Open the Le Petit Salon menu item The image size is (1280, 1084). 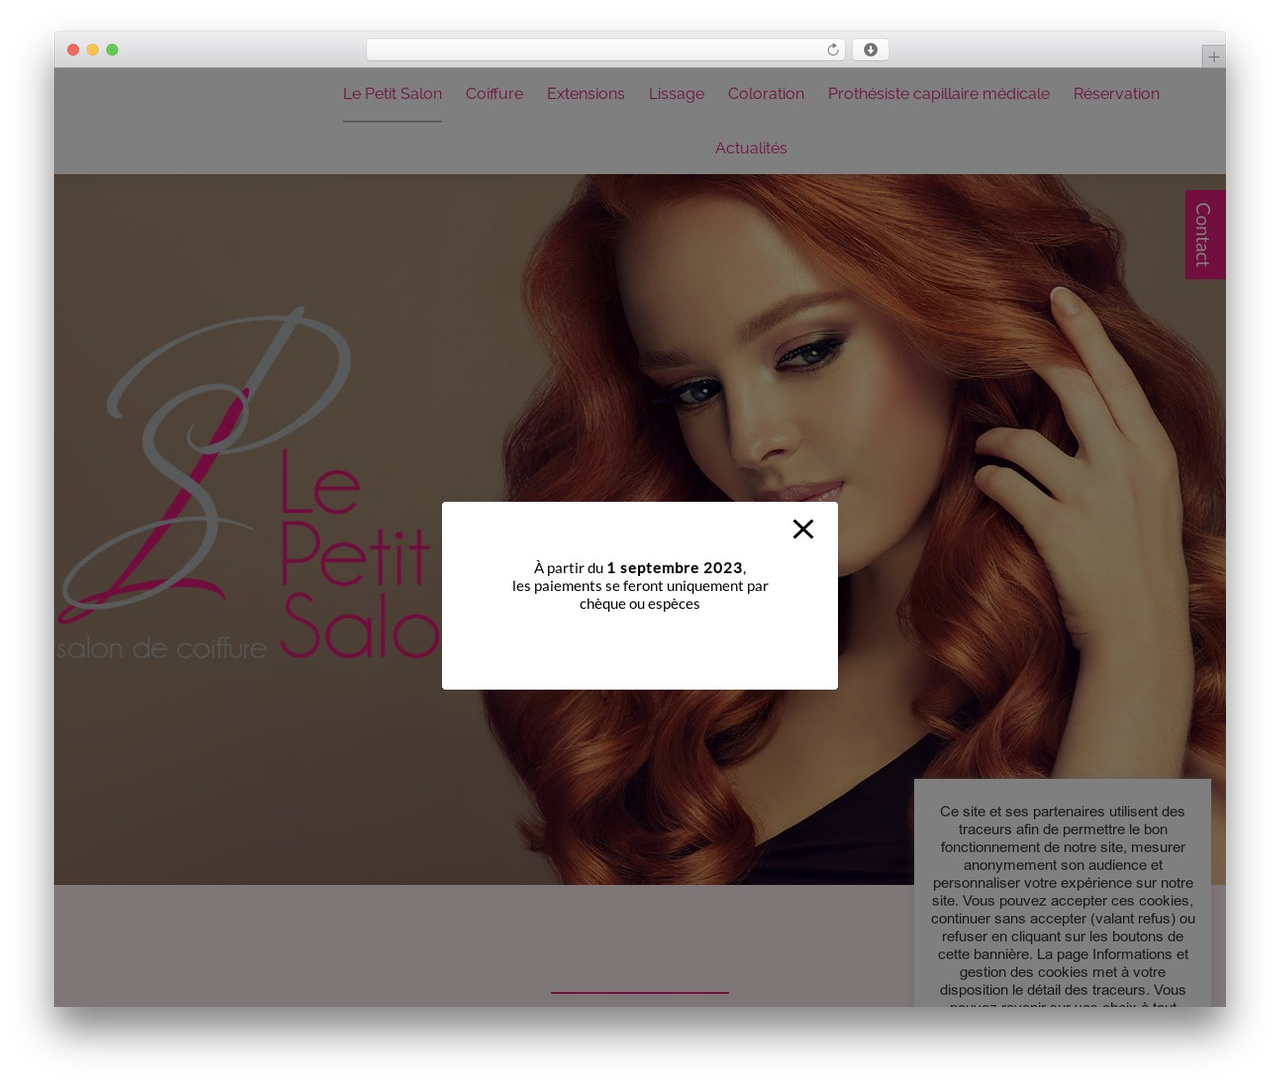[x=392, y=94]
